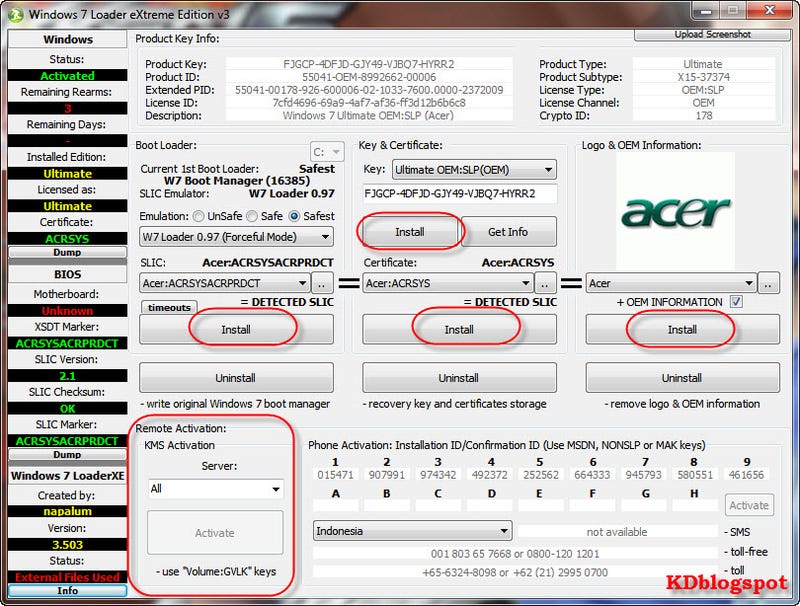Click the Motherboard value Unknown
The height and width of the screenshot is (606, 800).
click(67, 311)
